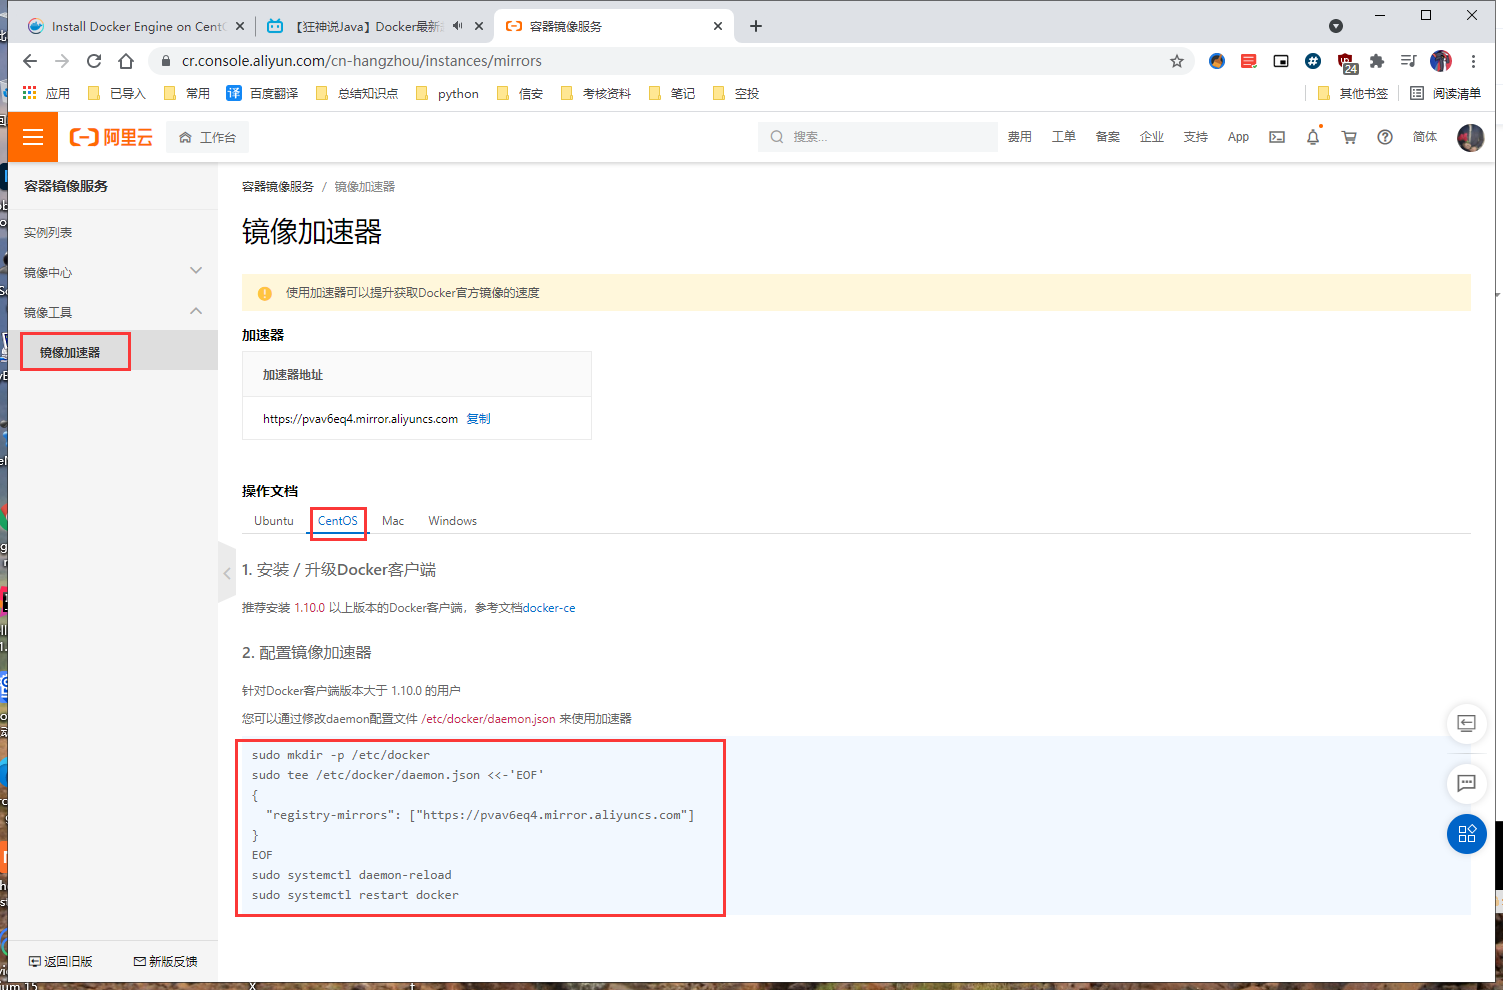This screenshot has height=990, width=1503.
Task: Go back in the browser
Action: 30,61
